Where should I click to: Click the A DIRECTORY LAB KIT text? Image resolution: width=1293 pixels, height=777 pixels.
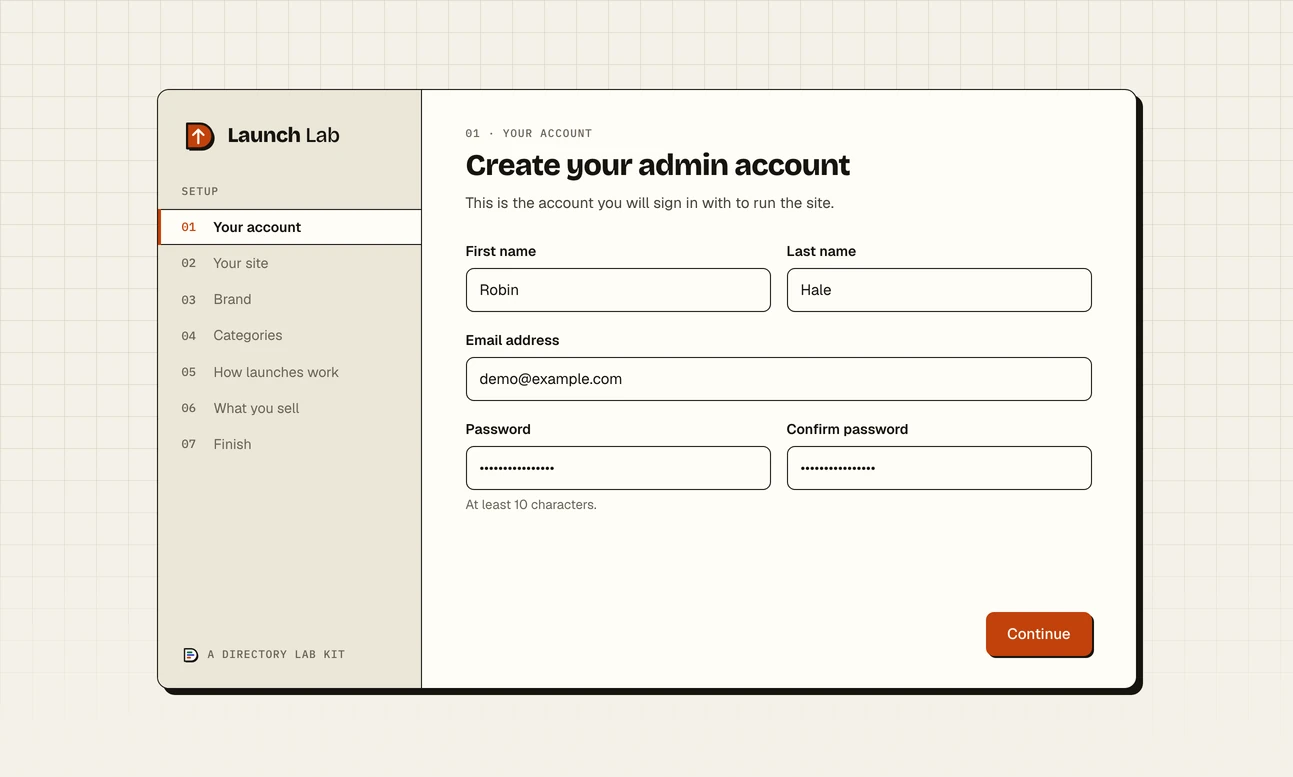coord(276,655)
